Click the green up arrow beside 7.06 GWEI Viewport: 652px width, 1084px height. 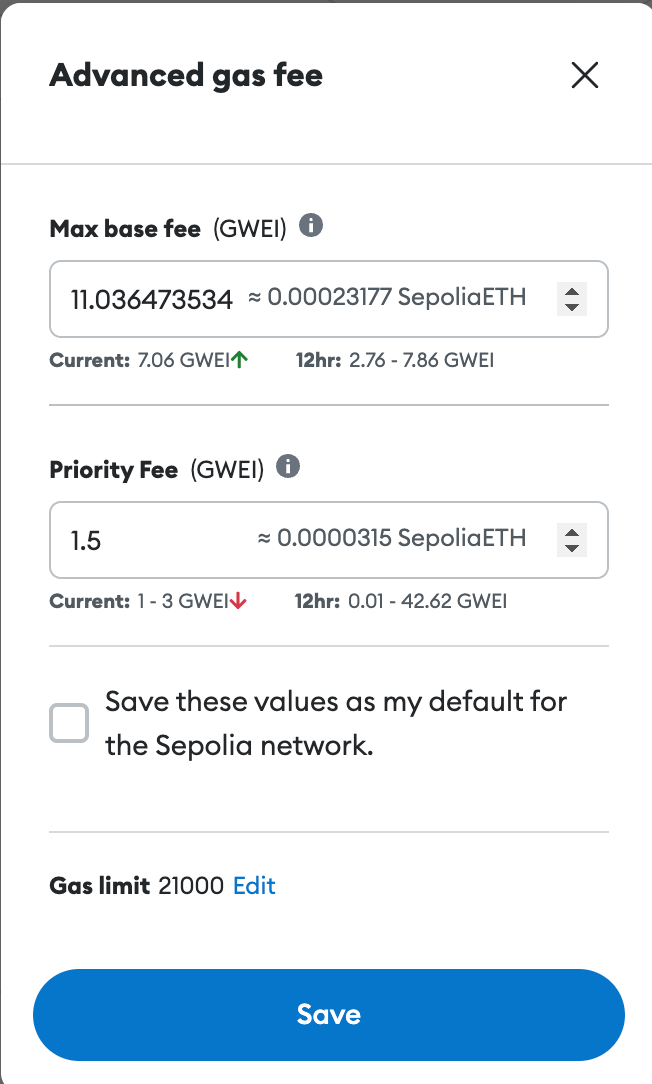point(239,359)
